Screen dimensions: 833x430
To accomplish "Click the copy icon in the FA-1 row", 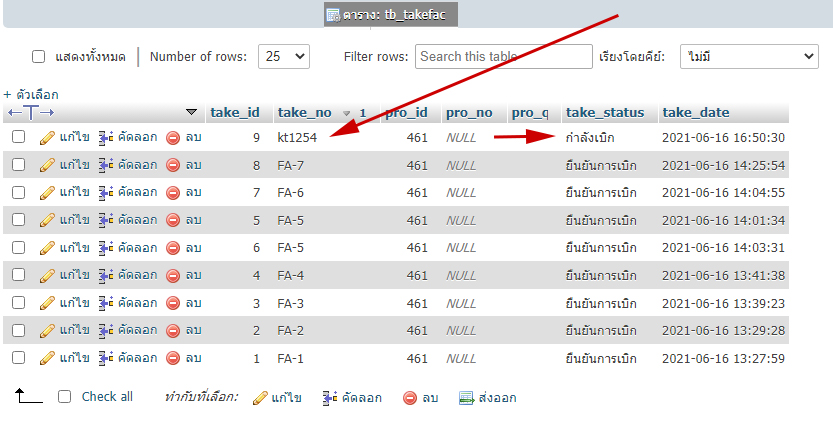I will pyautogui.click(x=106, y=358).
